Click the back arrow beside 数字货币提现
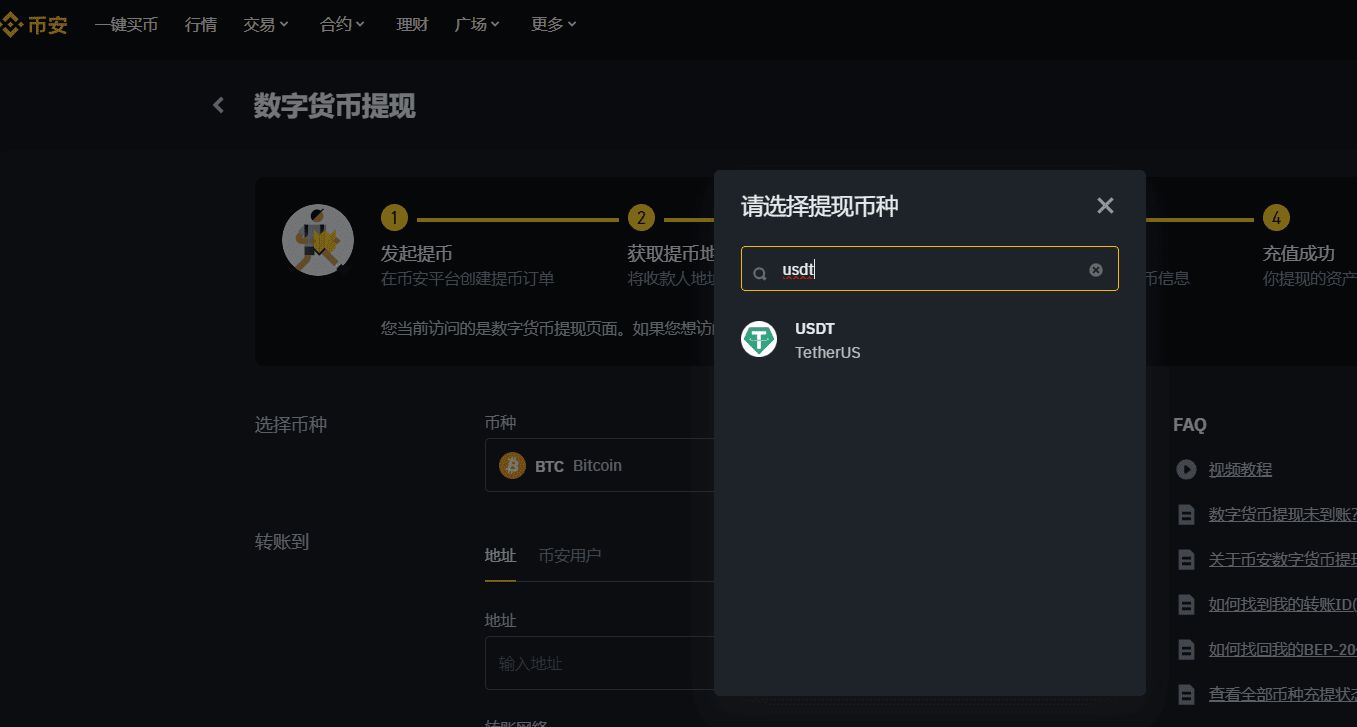 218,104
